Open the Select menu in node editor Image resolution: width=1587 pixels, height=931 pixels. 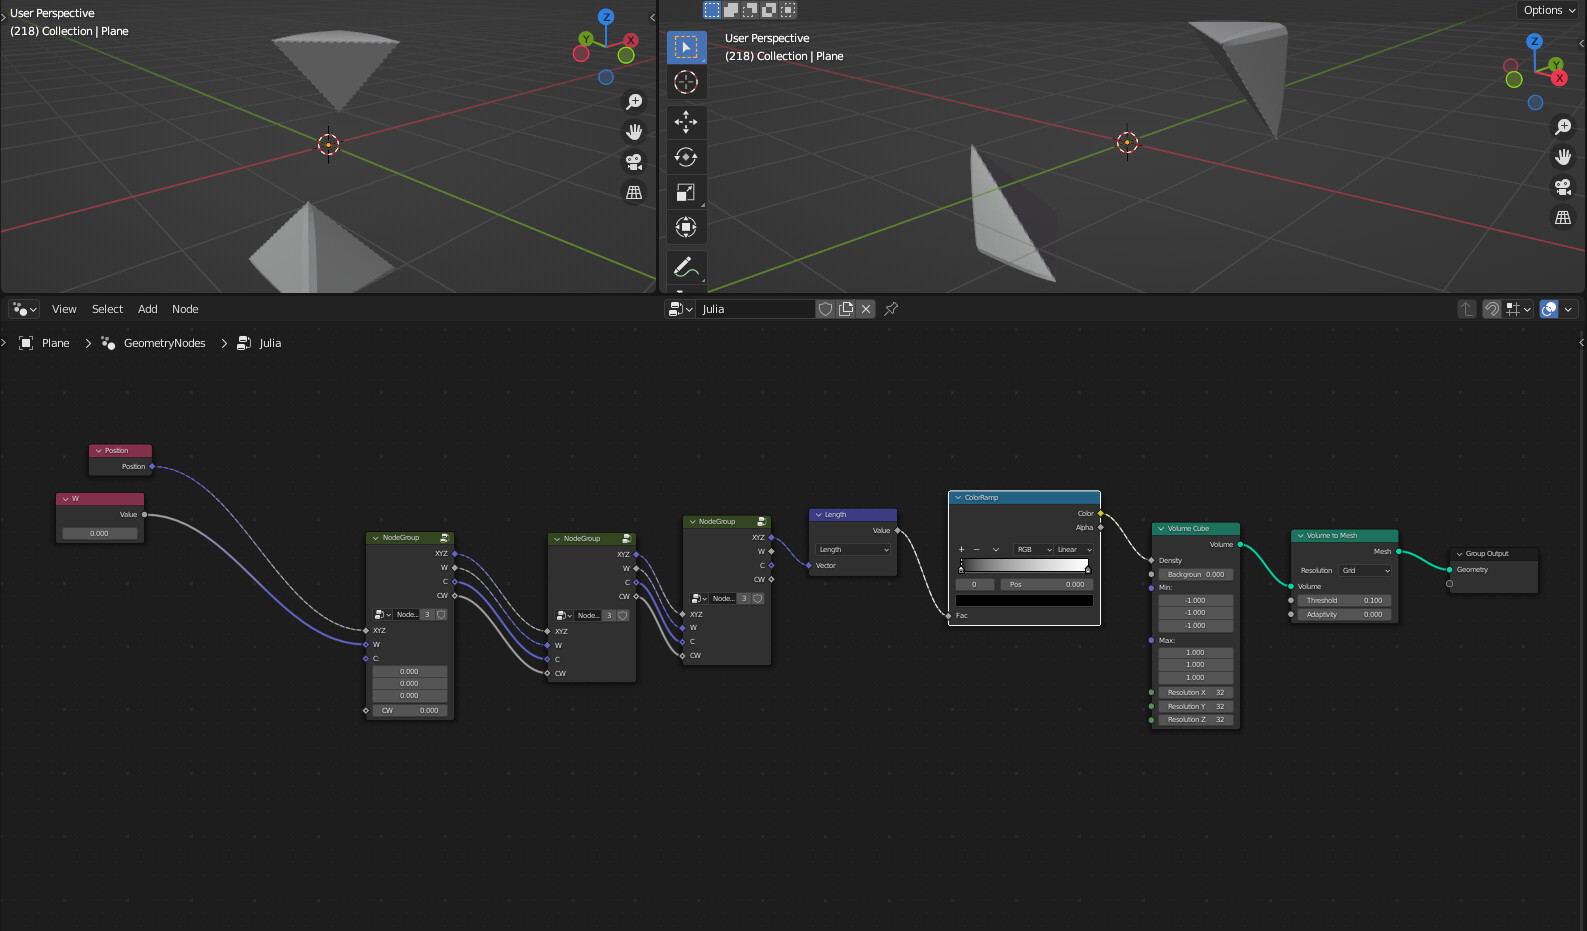107,309
